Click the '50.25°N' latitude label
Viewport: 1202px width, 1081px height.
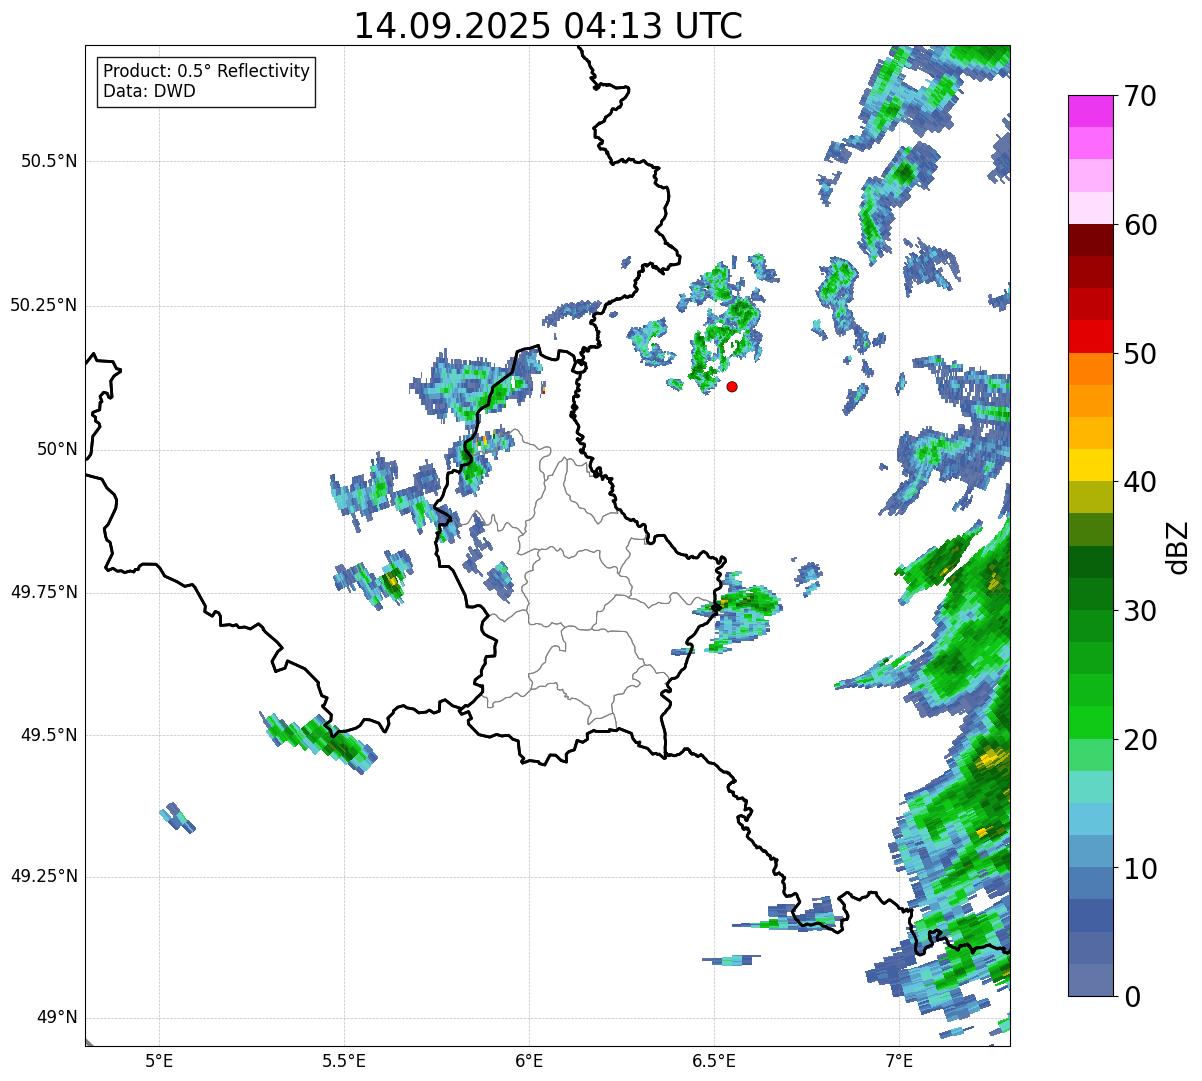[x=44, y=306]
